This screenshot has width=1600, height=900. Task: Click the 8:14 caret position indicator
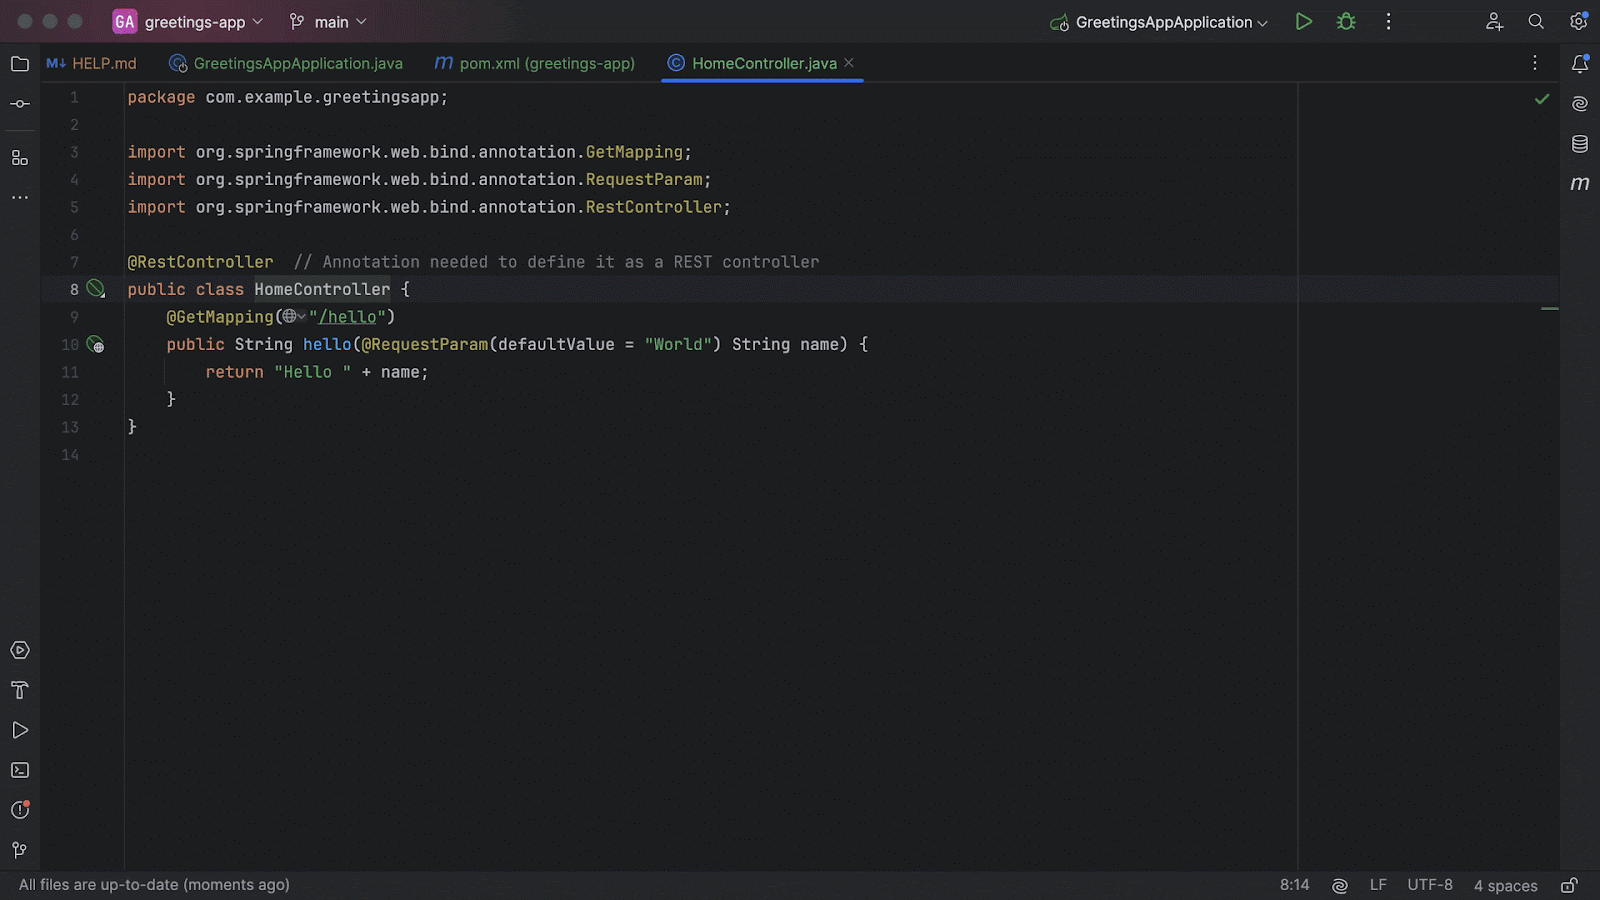pos(1294,885)
